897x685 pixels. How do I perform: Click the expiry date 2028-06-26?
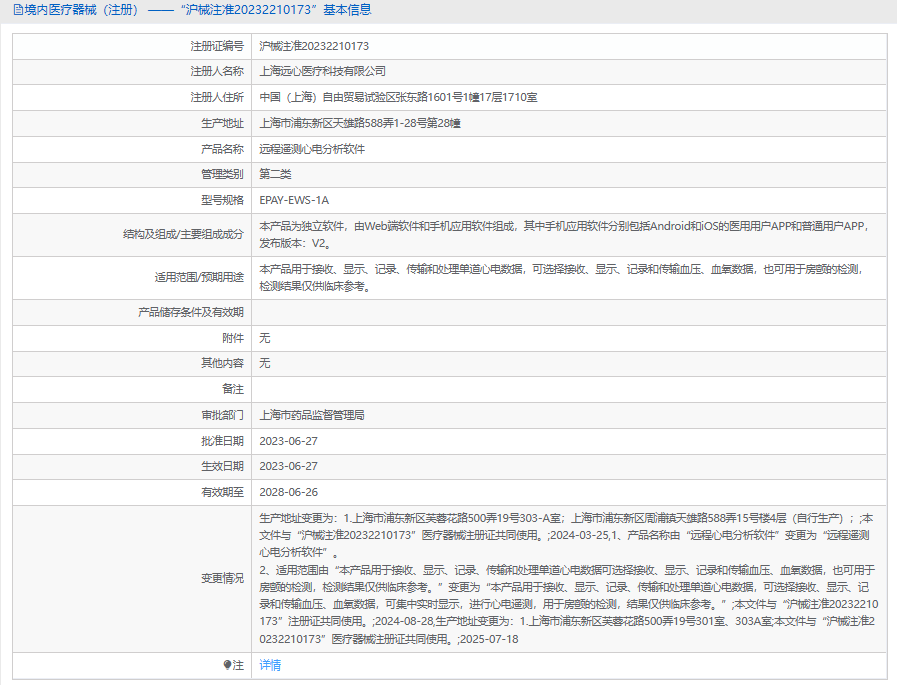288,492
